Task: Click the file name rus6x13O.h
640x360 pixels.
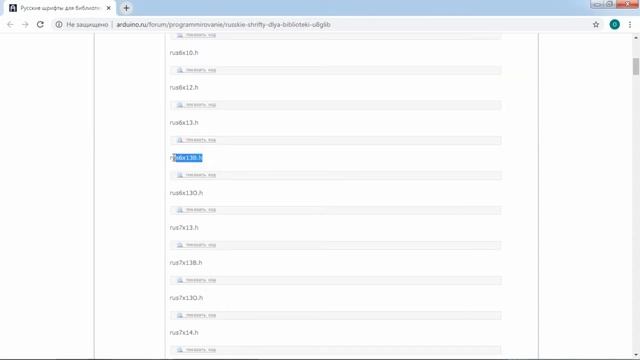Action: click(x=186, y=193)
